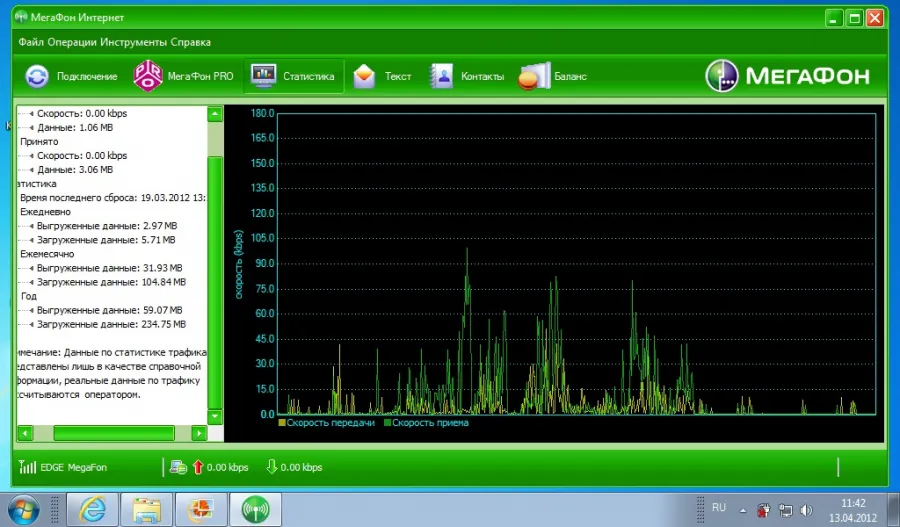Open the Подключение connection icon

coord(37,76)
